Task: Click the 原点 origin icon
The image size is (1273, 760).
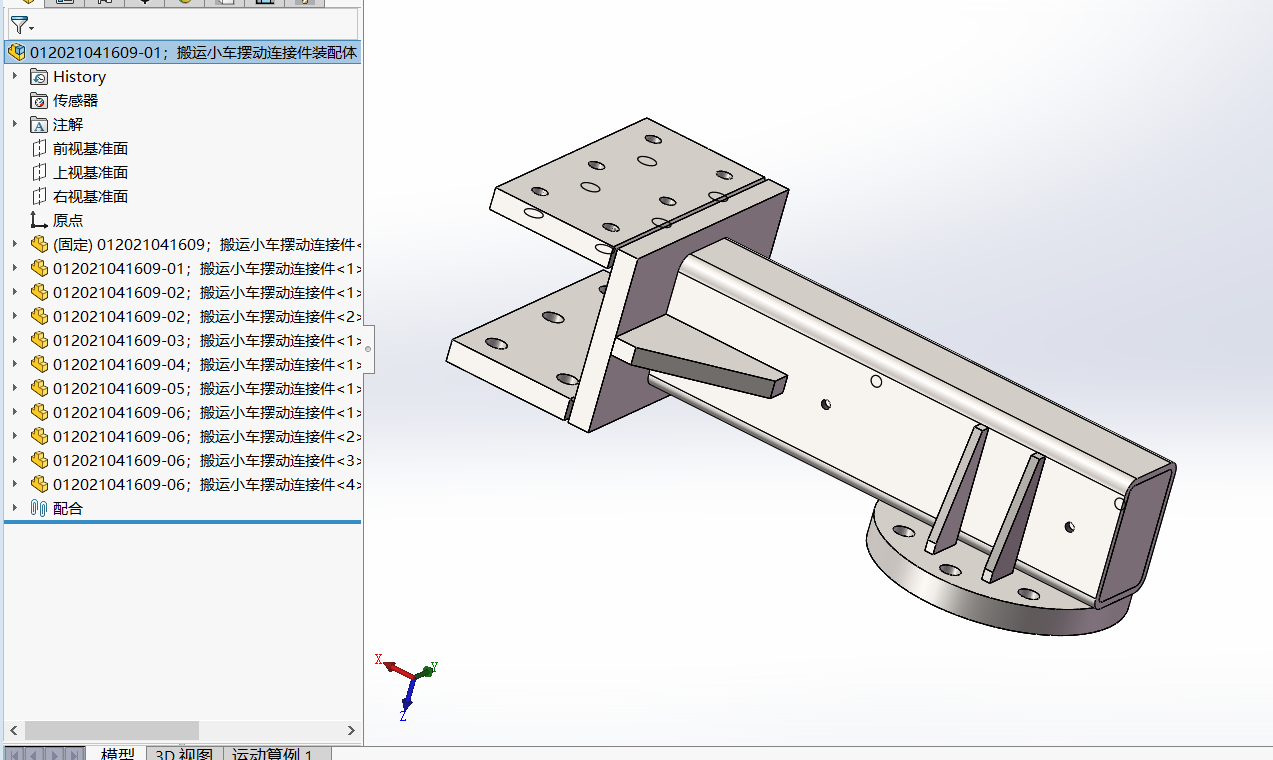Action: (x=39, y=221)
